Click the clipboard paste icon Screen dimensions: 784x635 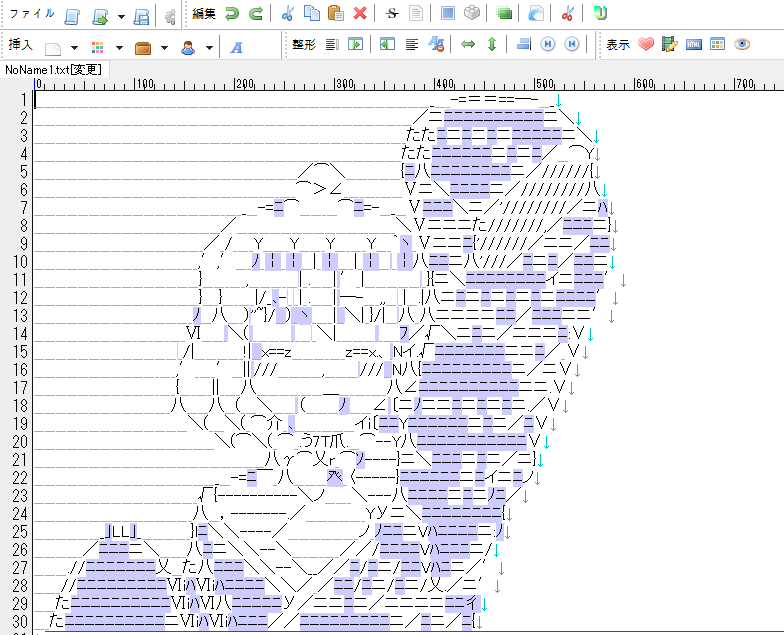(336, 14)
